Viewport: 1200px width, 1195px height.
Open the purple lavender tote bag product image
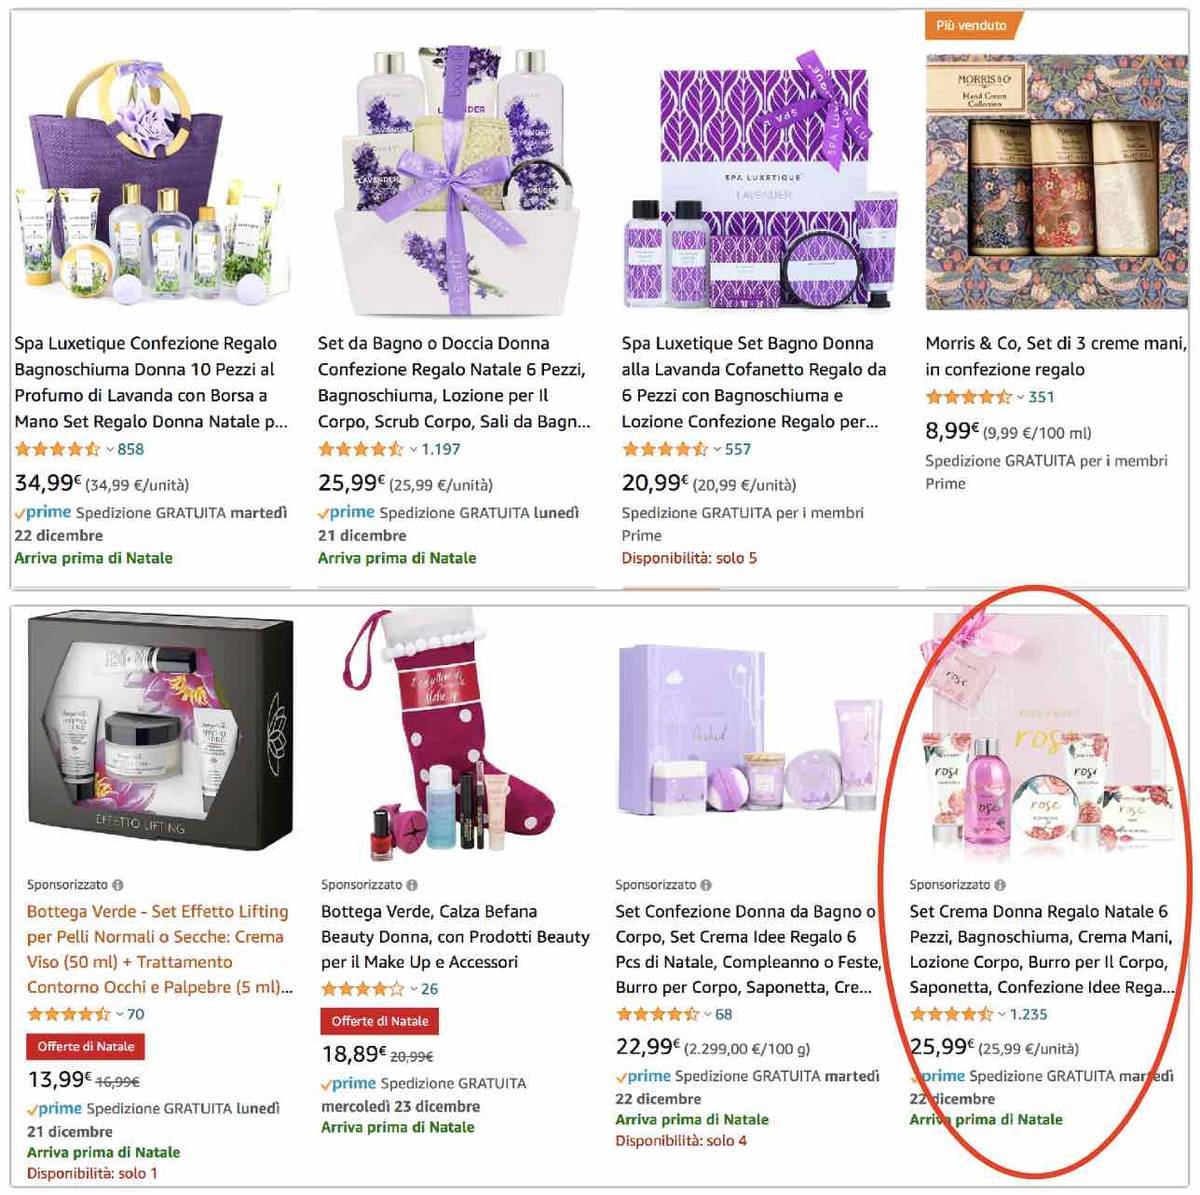pyautogui.click(x=152, y=177)
